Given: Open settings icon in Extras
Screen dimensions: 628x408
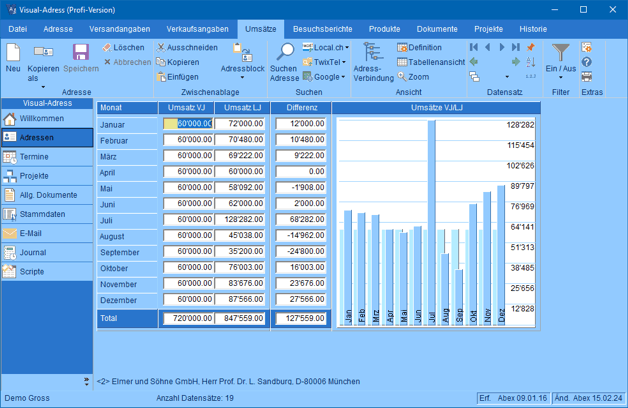Looking at the screenshot, I should tap(587, 47).
